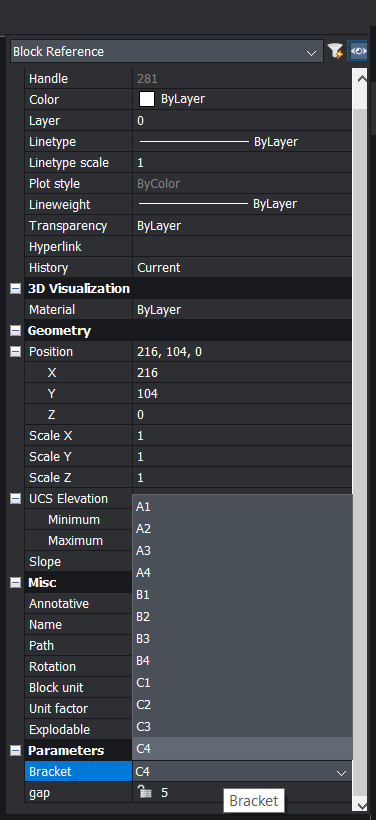Select A4 from the Bracket list
Viewport: 376px width, 820px height.
click(242, 573)
